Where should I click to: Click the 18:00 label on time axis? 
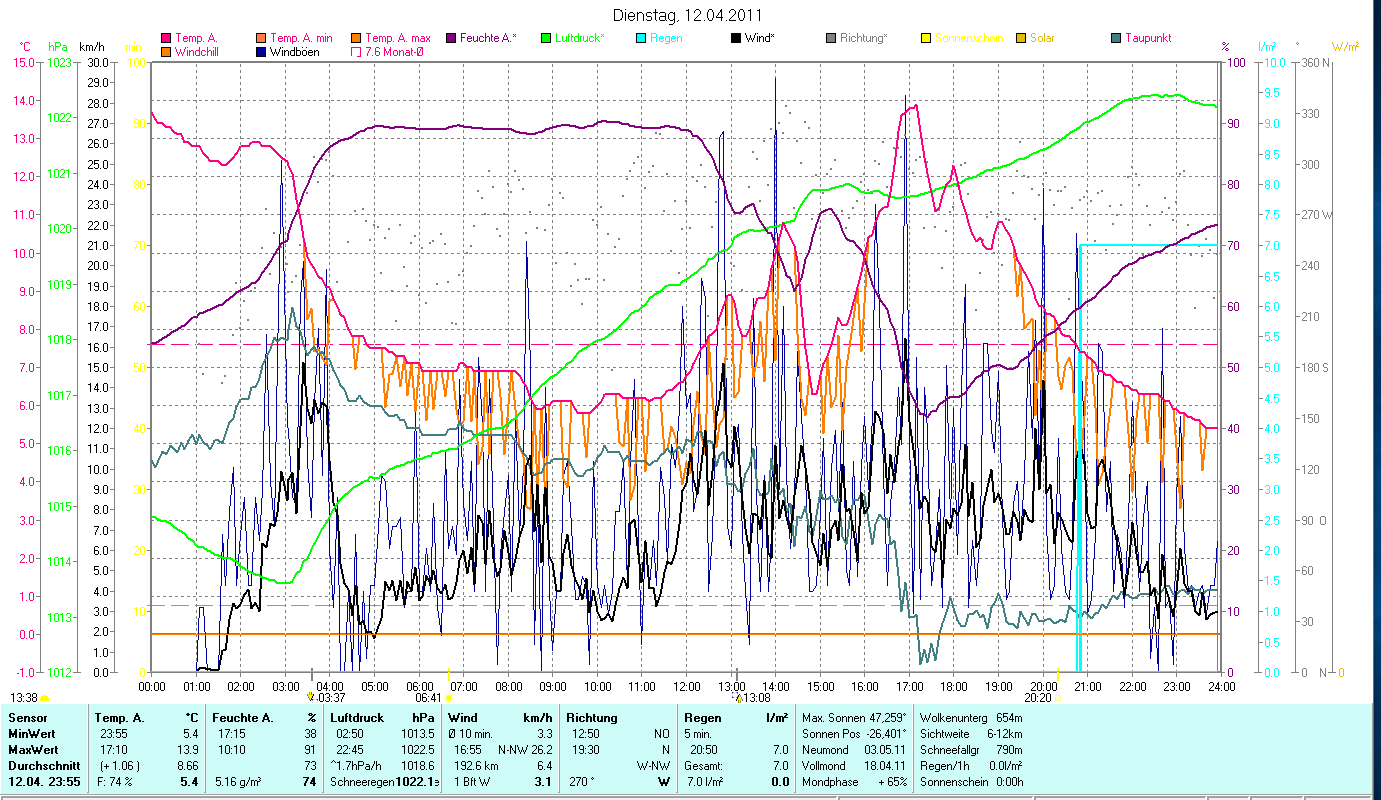click(954, 686)
